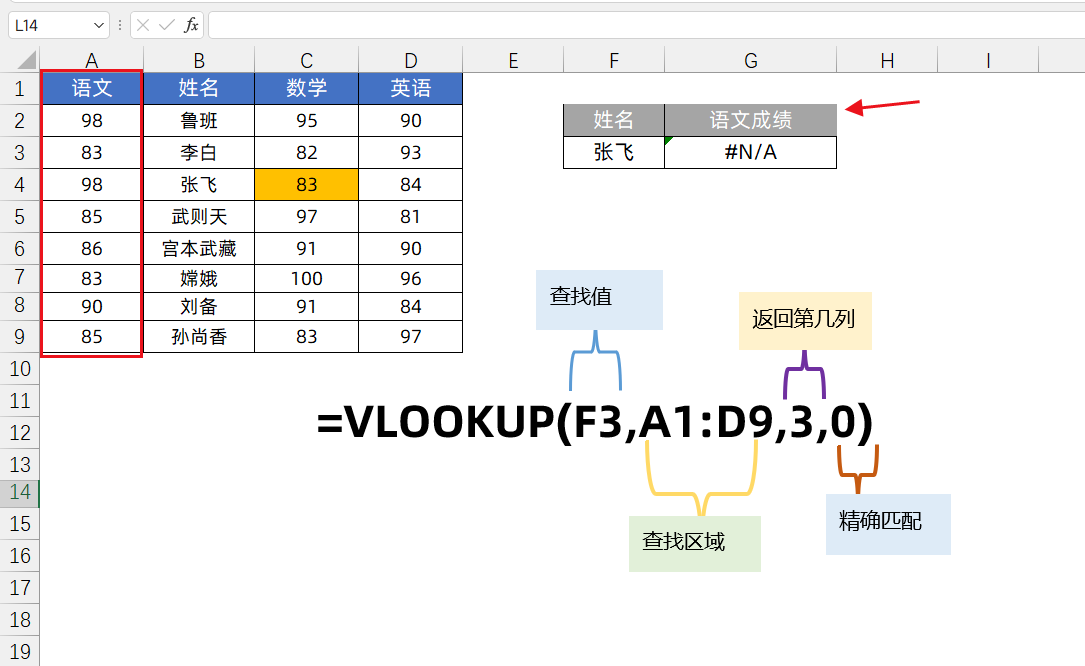
Task: Expand the Name Box dropdown arrow
Action: (x=98, y=25)
